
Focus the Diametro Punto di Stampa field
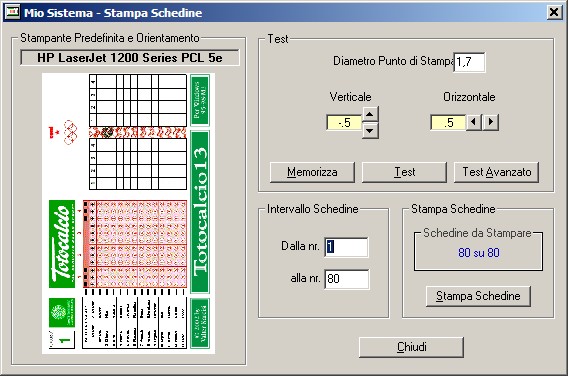(469, 62)
